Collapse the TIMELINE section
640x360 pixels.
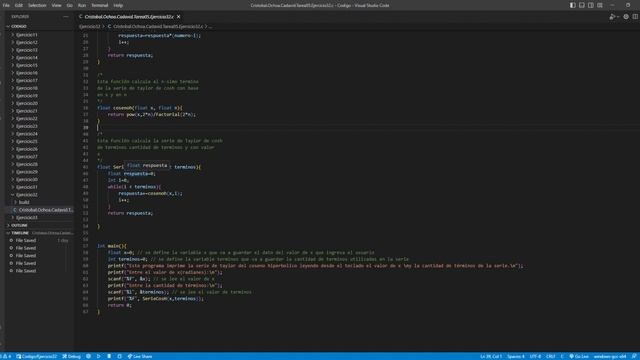[x=39, y=233]
